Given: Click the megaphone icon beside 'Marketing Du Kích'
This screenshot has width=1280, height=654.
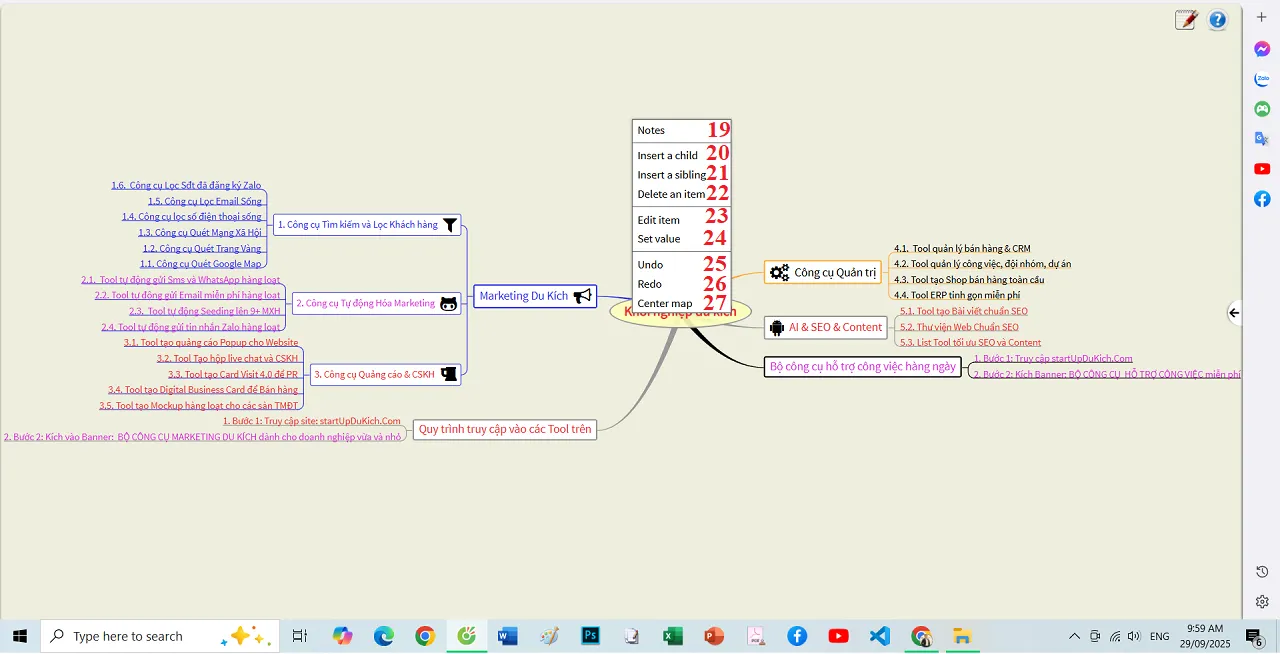Looking at the screenshot, I should click(582, 295).
